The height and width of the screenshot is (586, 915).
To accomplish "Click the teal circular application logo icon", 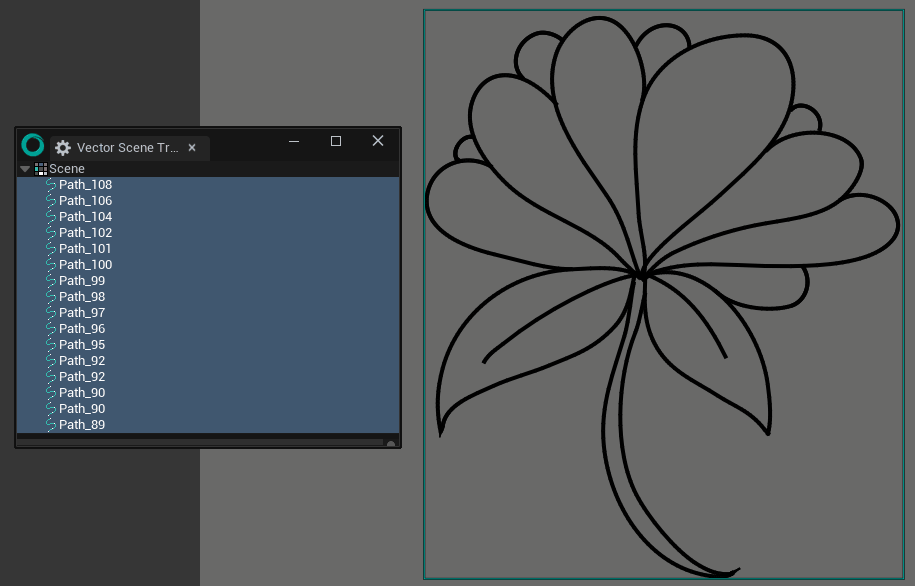I will [31, 147].
